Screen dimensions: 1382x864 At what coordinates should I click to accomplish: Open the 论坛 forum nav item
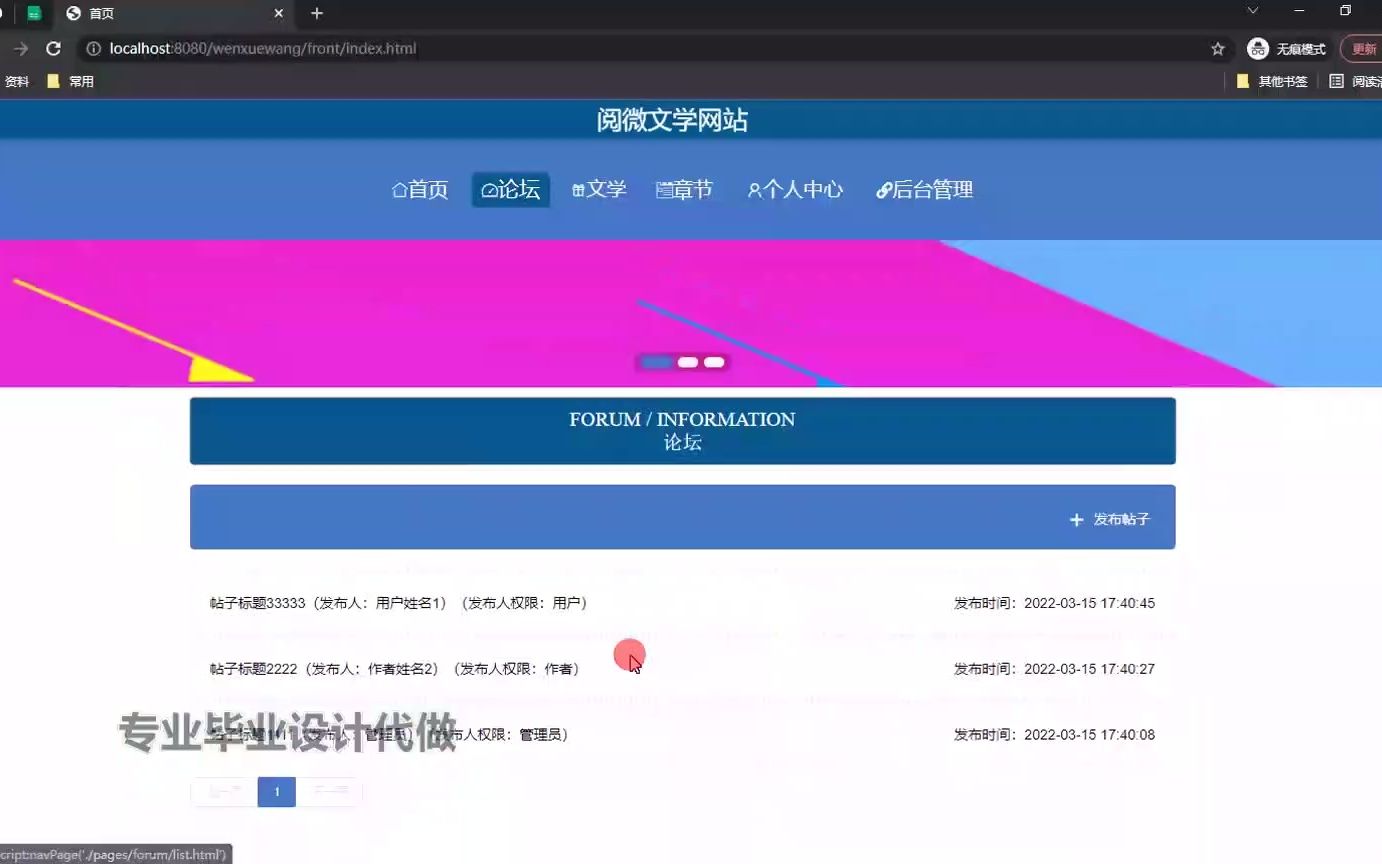point(511,190)
